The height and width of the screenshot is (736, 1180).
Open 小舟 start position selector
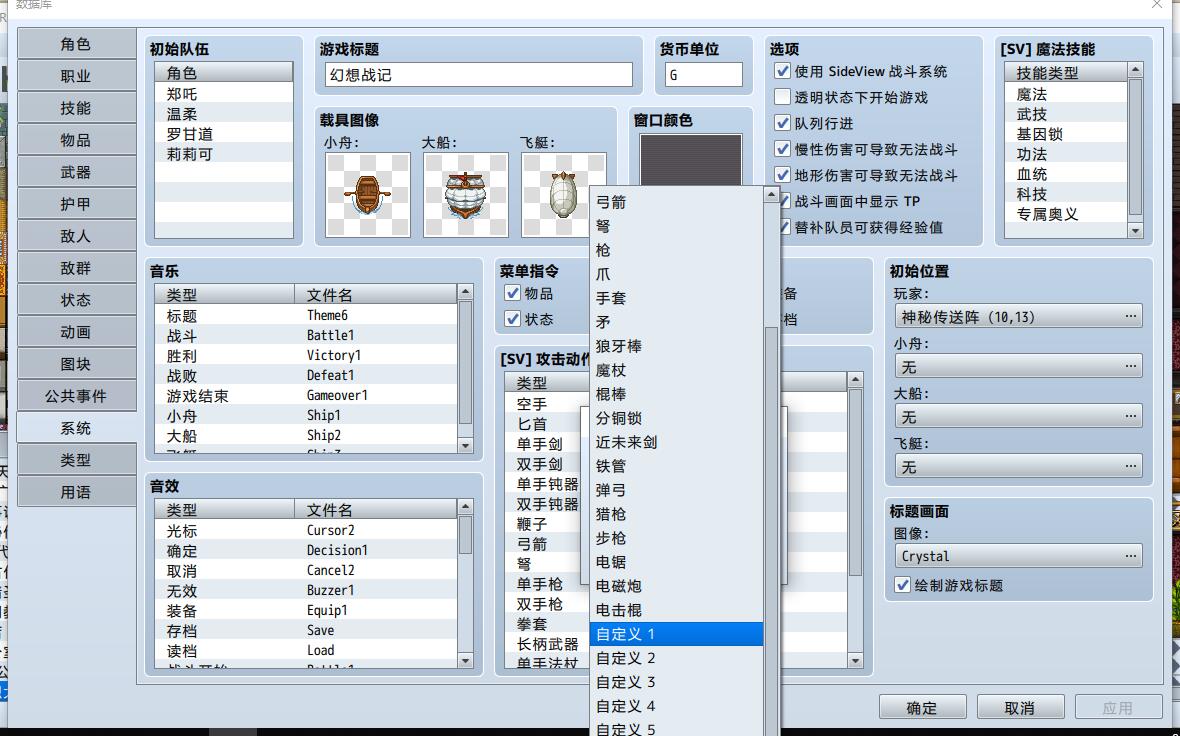(x=1017, y=366)
